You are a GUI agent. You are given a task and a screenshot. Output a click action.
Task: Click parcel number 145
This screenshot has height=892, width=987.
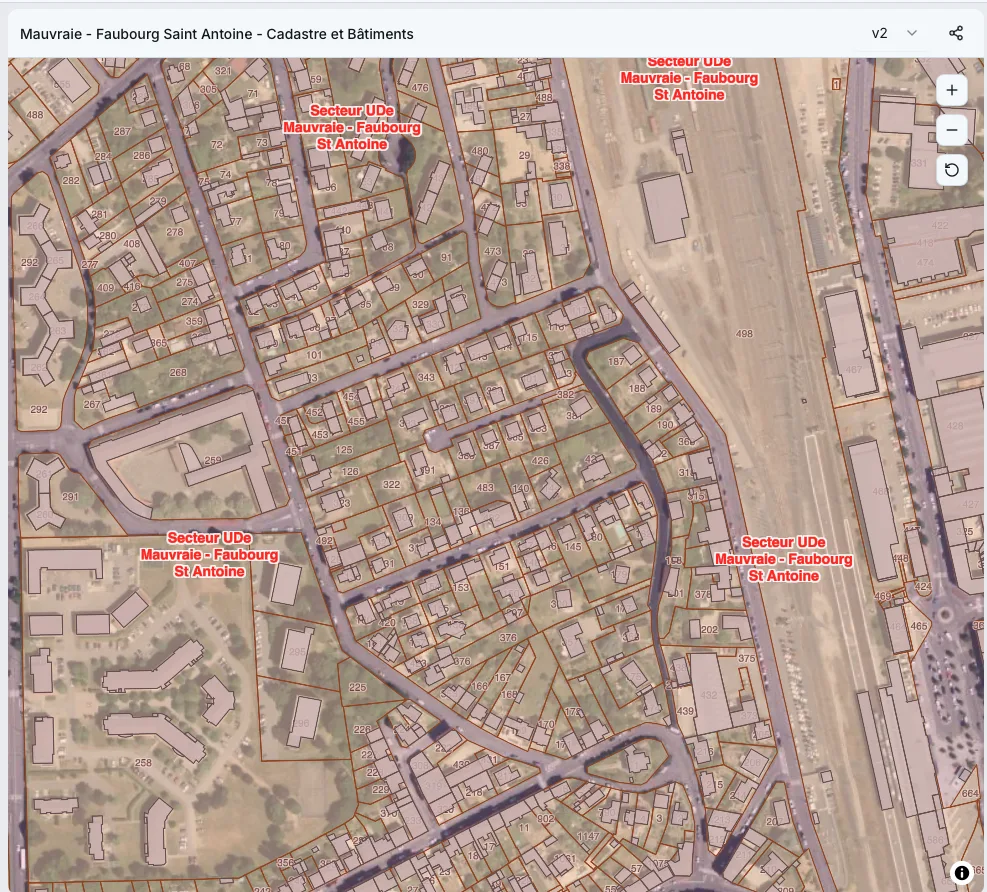[x=573, y=546]
